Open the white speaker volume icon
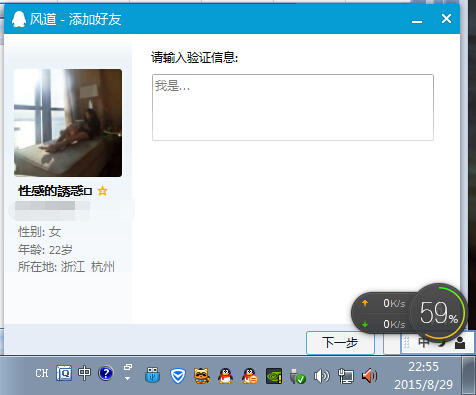 point(321,376)
